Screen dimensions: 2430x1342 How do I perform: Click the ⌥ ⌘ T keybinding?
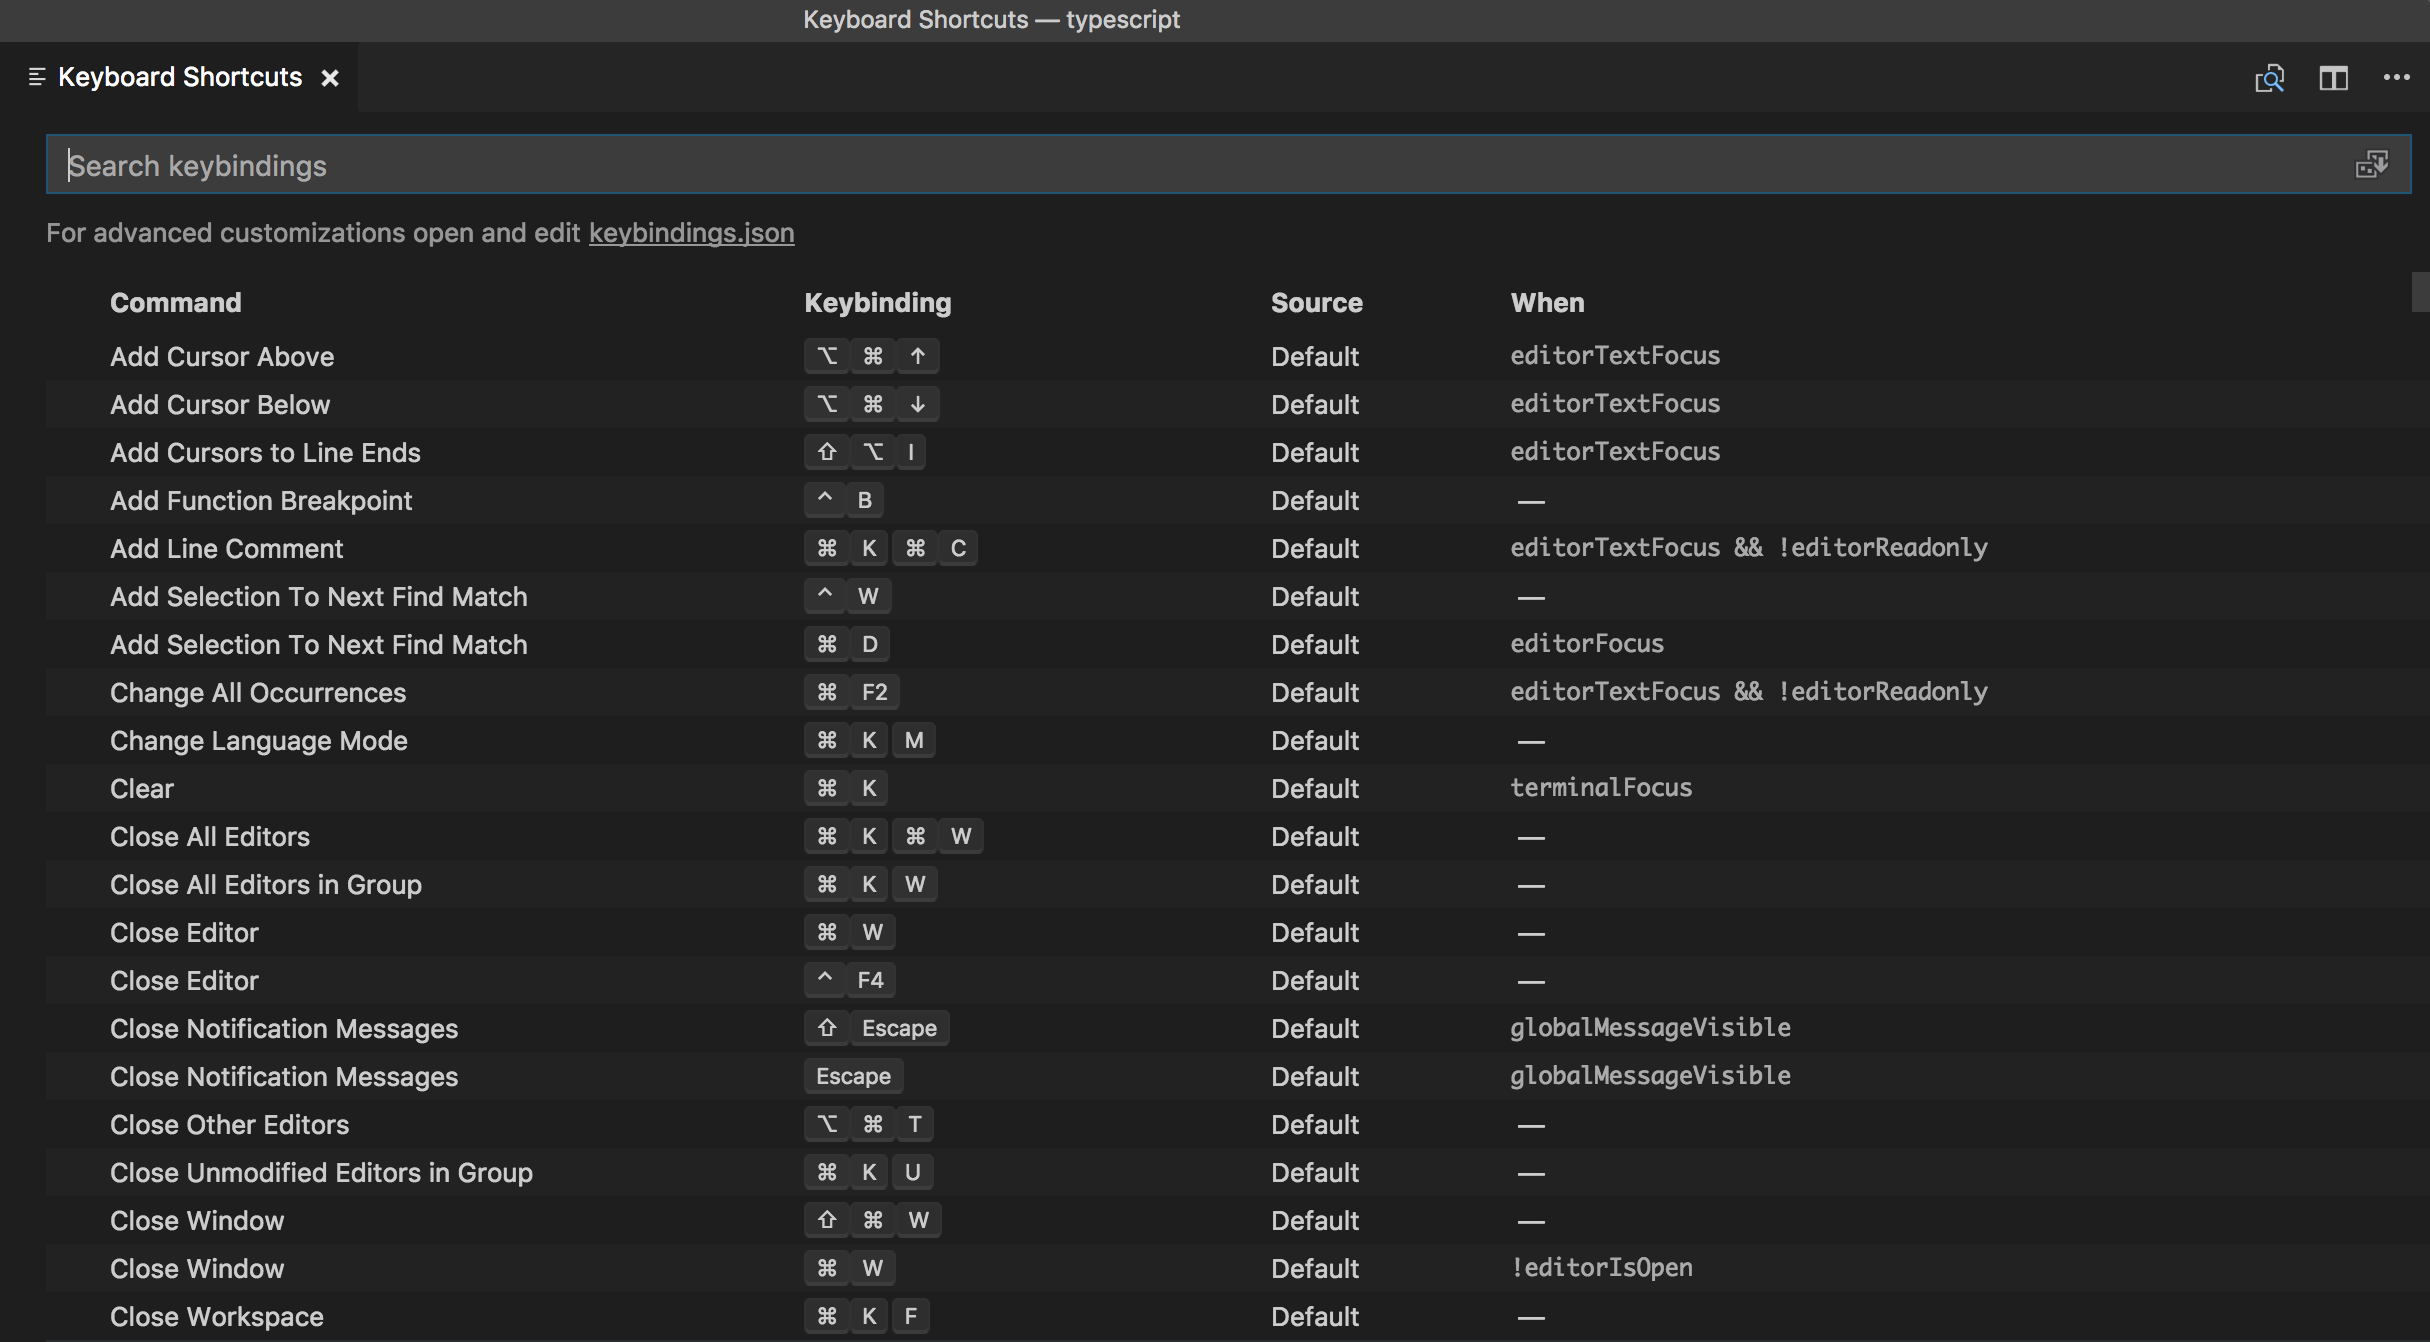pyautogui.click(x=868, y=1124)
